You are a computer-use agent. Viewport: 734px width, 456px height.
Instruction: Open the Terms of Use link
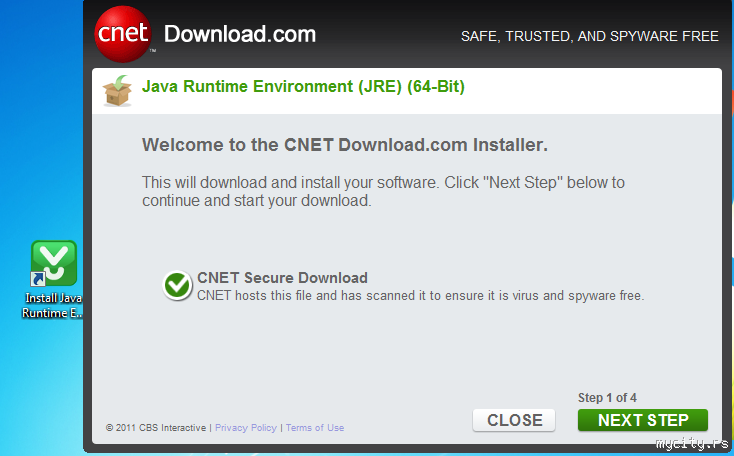coord(315,427)
